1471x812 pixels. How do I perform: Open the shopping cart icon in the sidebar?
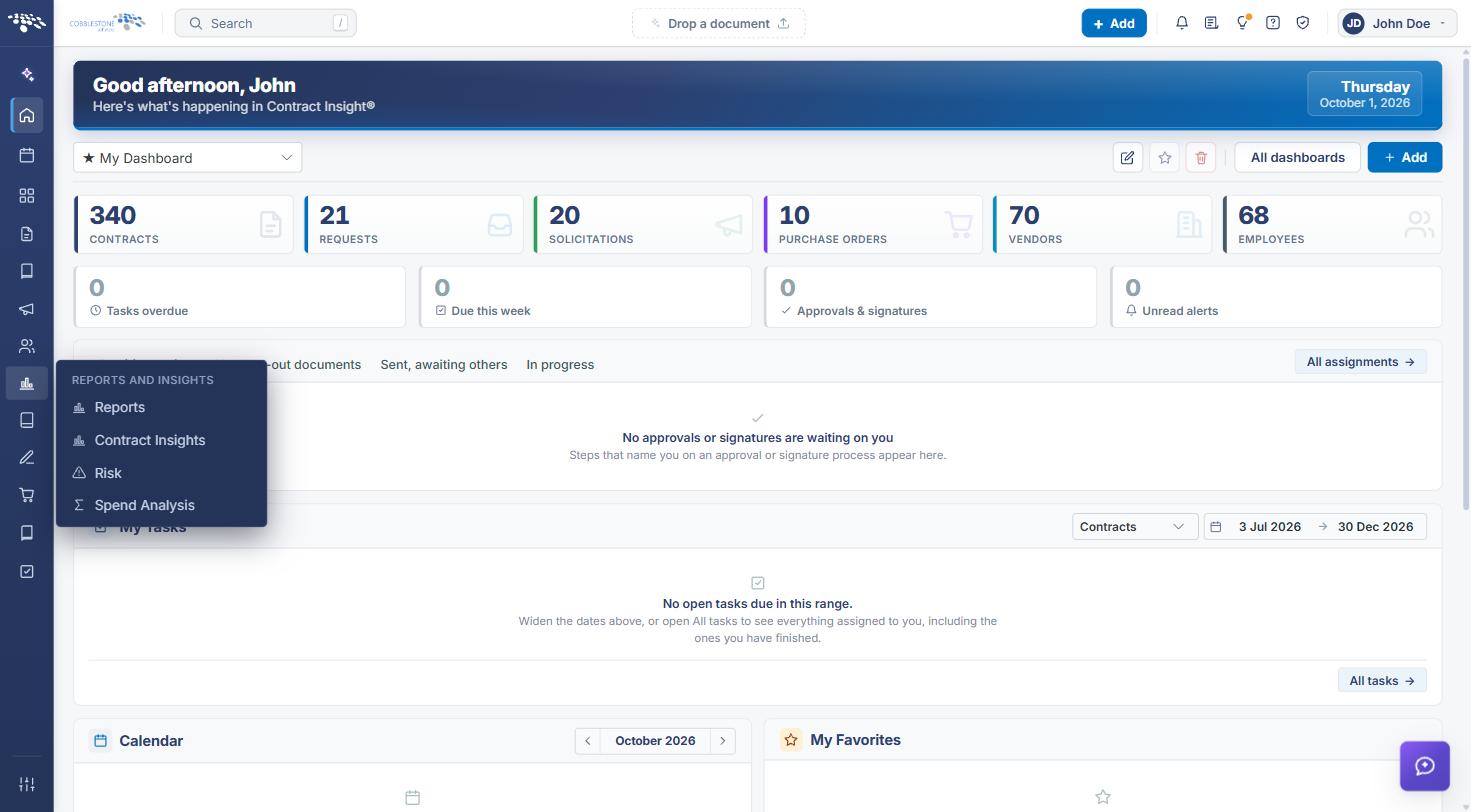tap(27, 495)
